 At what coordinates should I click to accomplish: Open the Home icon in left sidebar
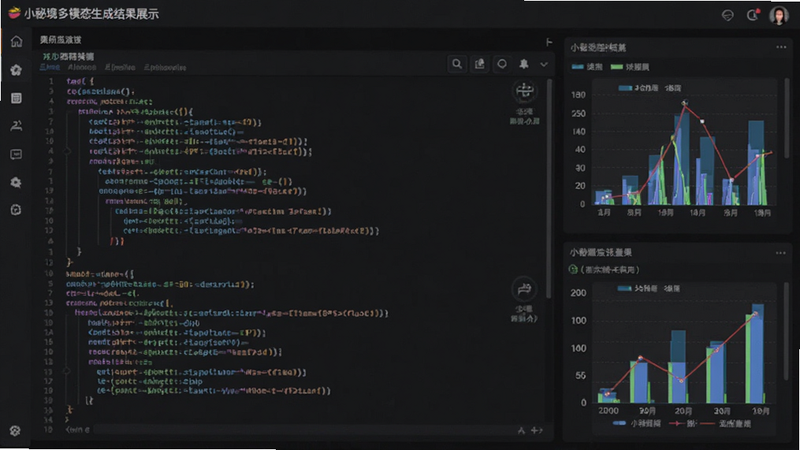click(x=16, y=41)
